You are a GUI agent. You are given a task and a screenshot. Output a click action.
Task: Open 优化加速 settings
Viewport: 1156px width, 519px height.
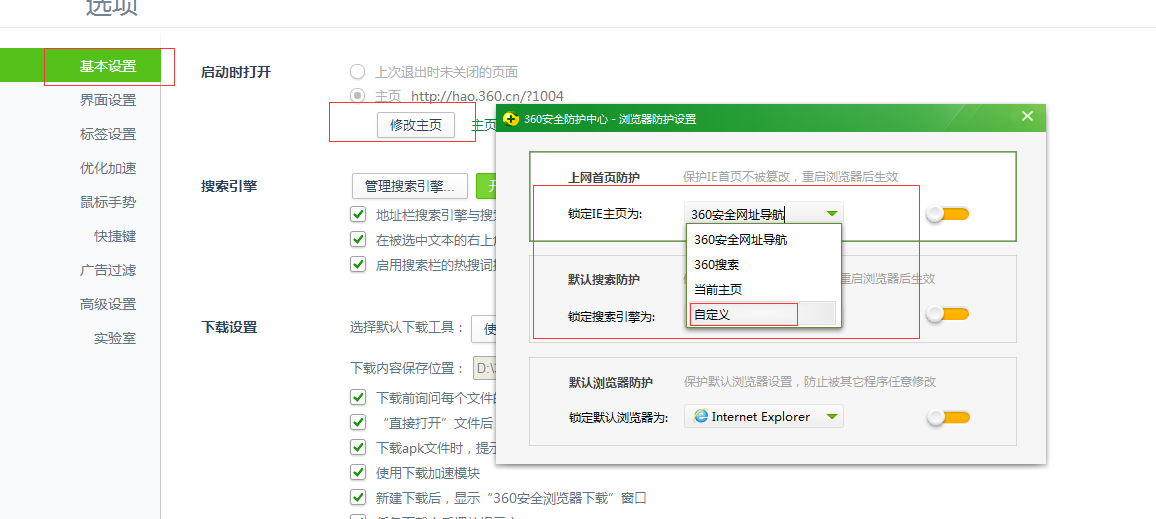(108, 168)
